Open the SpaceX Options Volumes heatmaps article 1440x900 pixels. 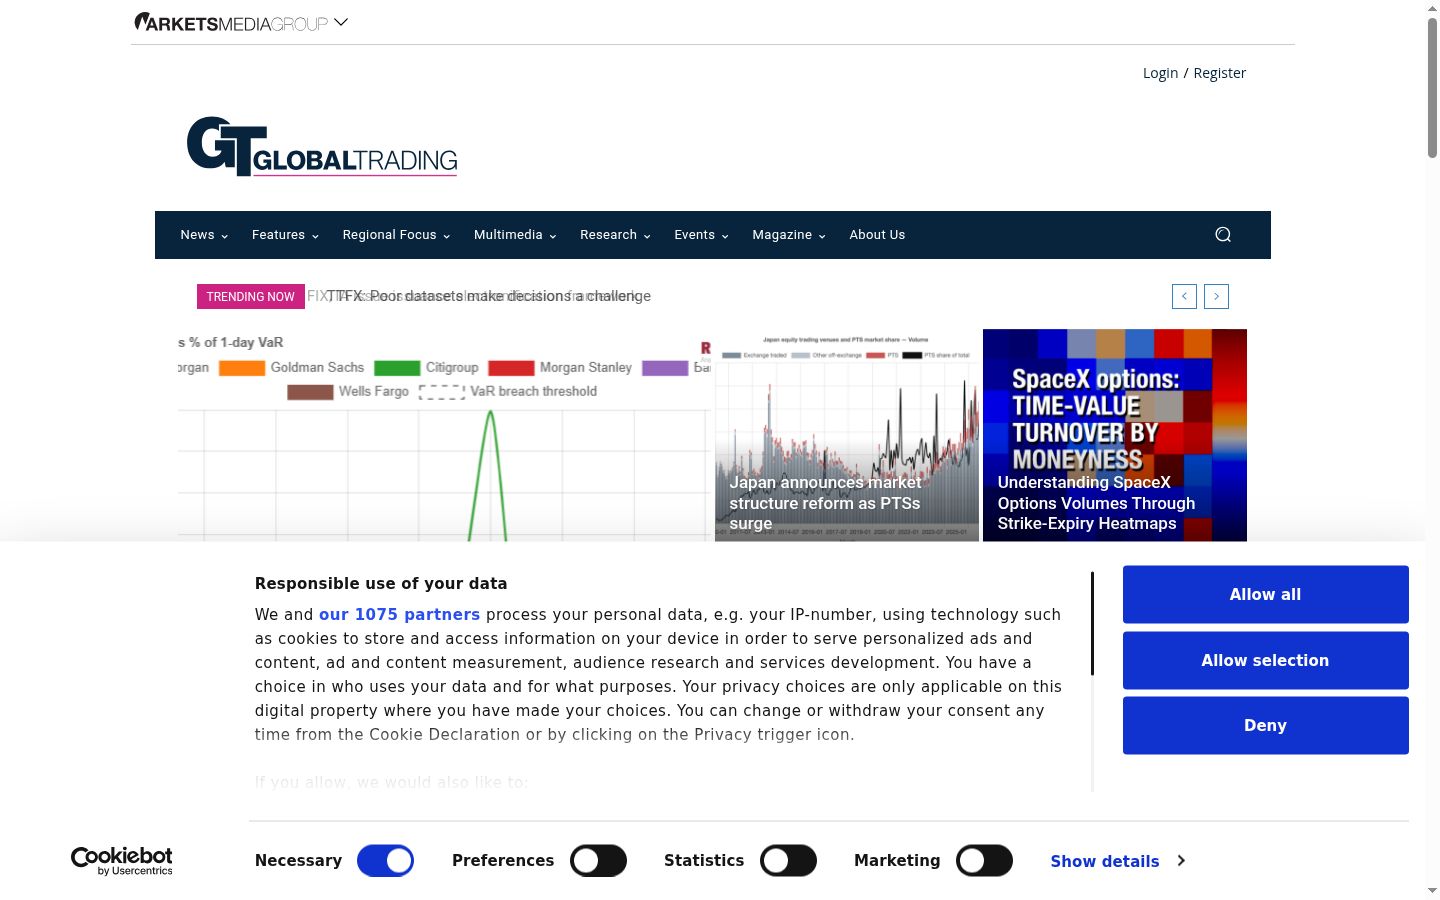tap(1096, 503)
